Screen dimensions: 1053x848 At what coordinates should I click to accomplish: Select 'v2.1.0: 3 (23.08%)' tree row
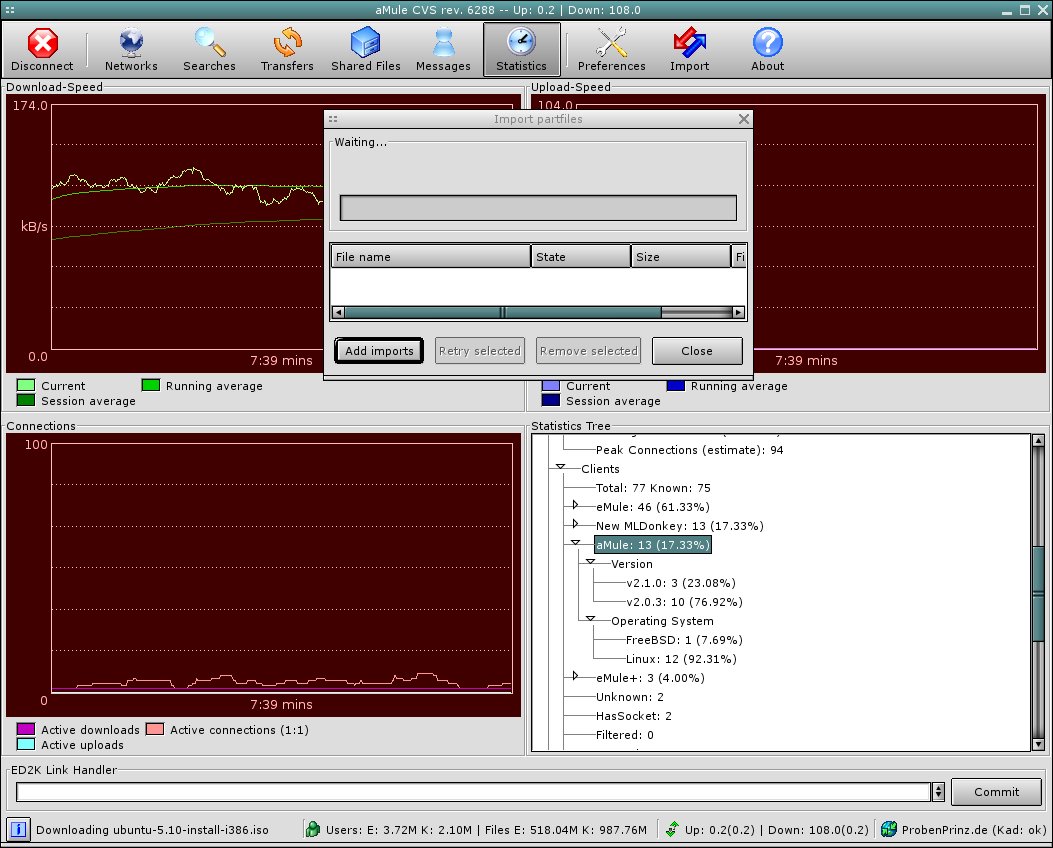click(680, 583)
